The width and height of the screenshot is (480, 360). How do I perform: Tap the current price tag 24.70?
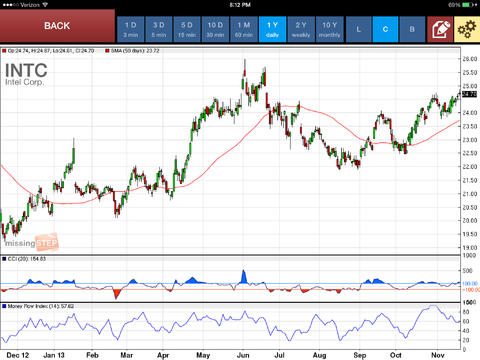(470, 94)
